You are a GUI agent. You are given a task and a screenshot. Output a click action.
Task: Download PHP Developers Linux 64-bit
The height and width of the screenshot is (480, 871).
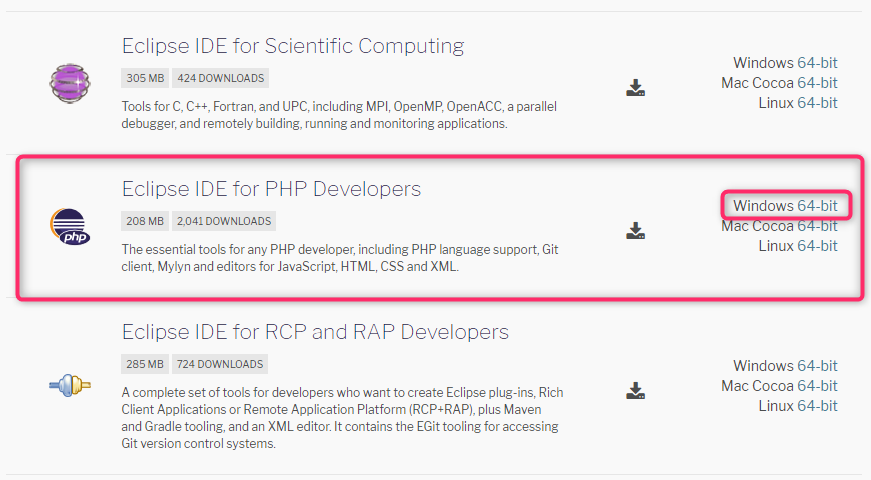(817, 246)
